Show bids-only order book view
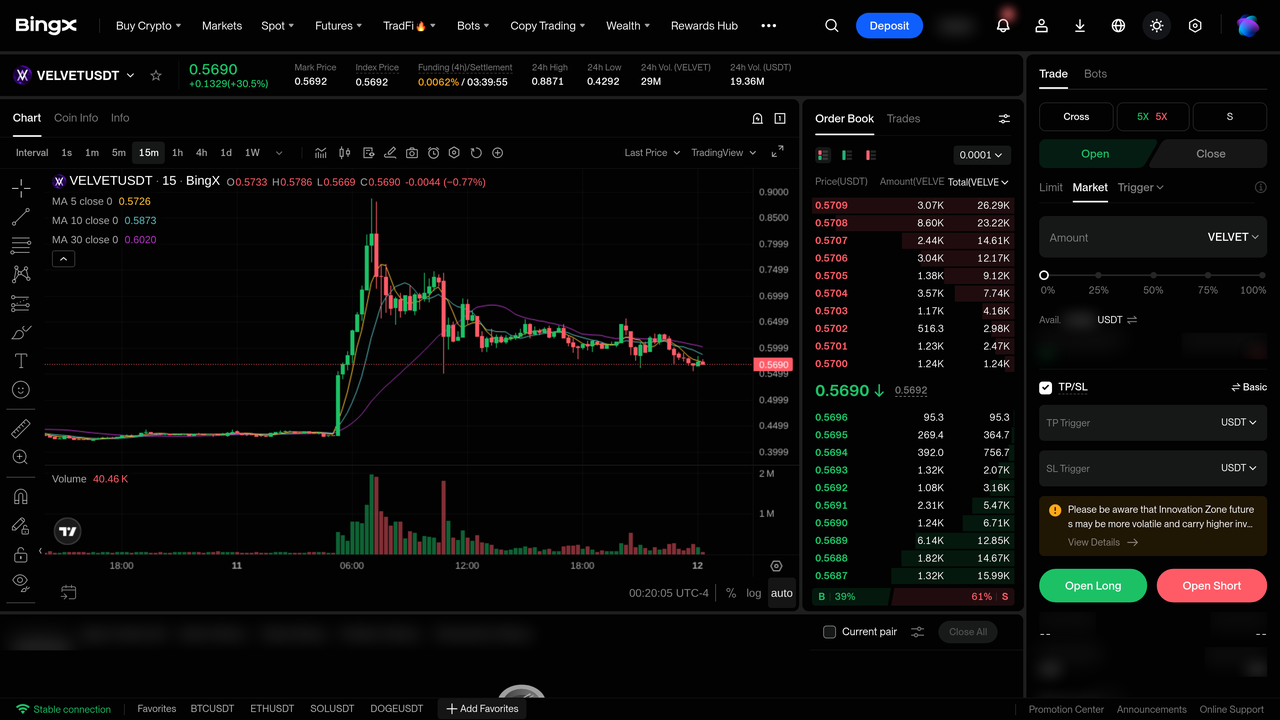The width and height of the screenshot is (1280, 720). 847,155
